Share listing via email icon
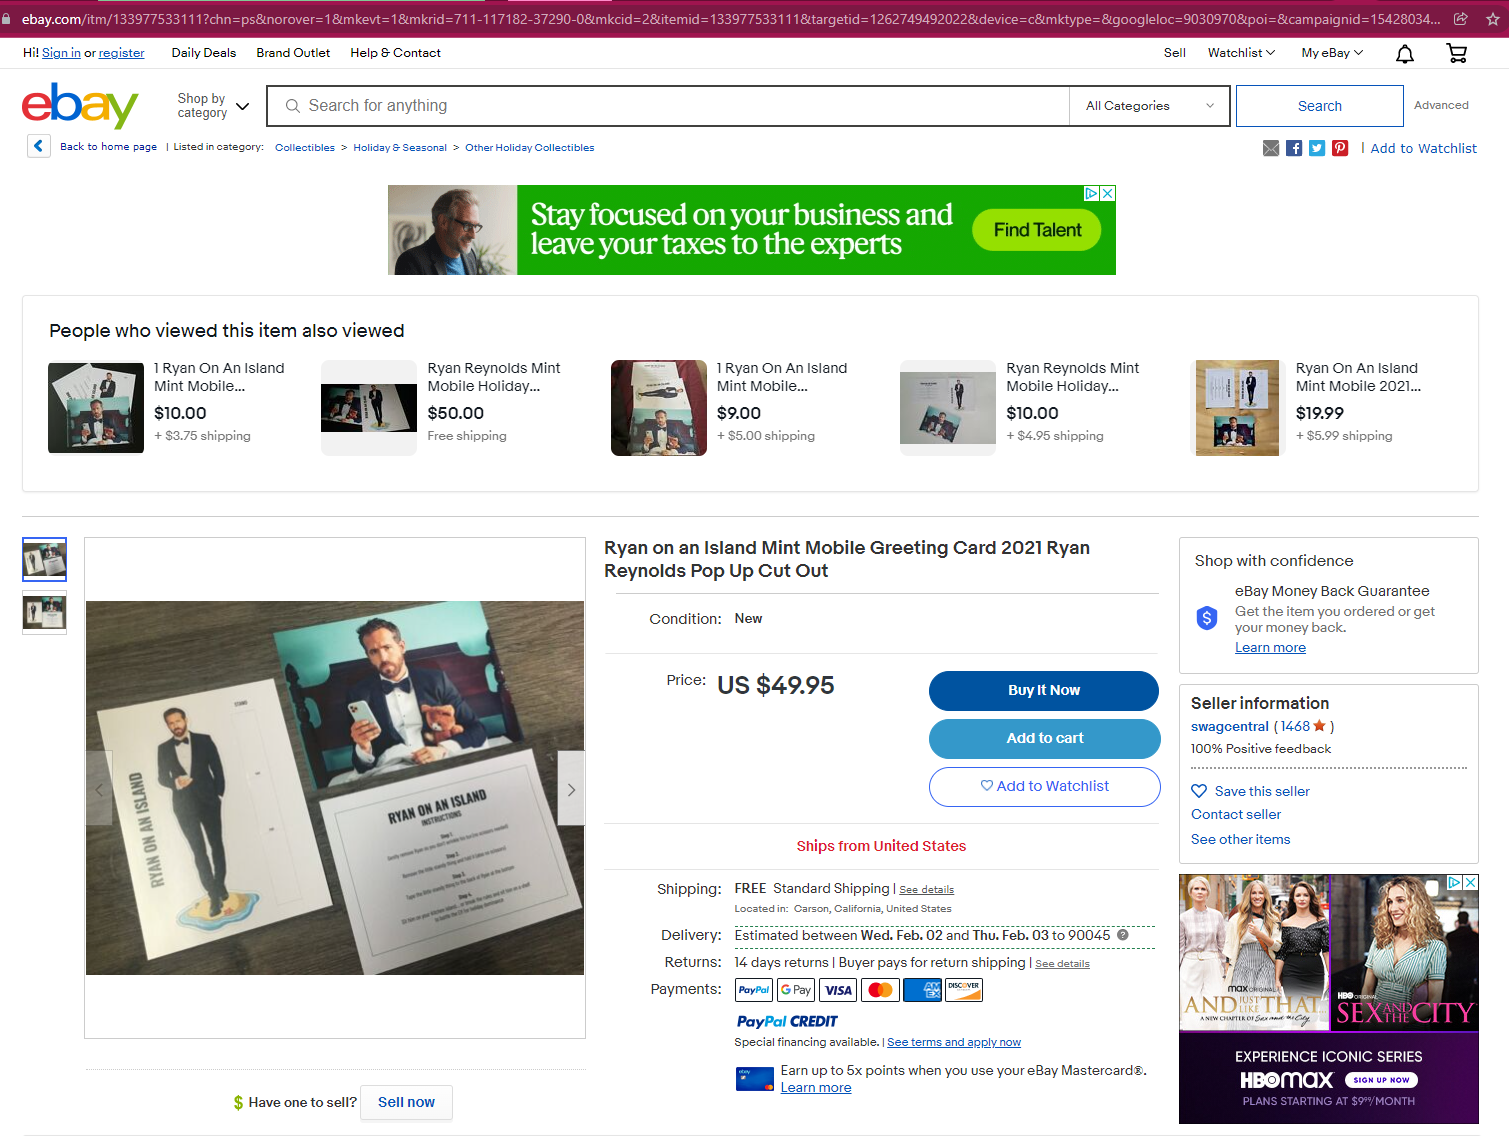1509x1136 pixels. coord(1271,148)
